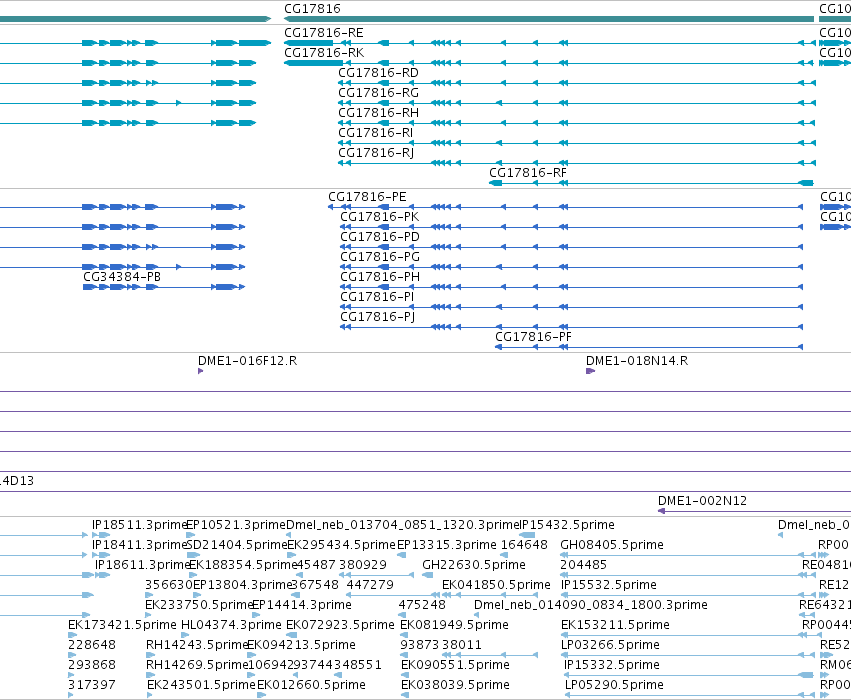Open EK188354.5prime EST label
851x700 pixels.
tap(243, 565)
